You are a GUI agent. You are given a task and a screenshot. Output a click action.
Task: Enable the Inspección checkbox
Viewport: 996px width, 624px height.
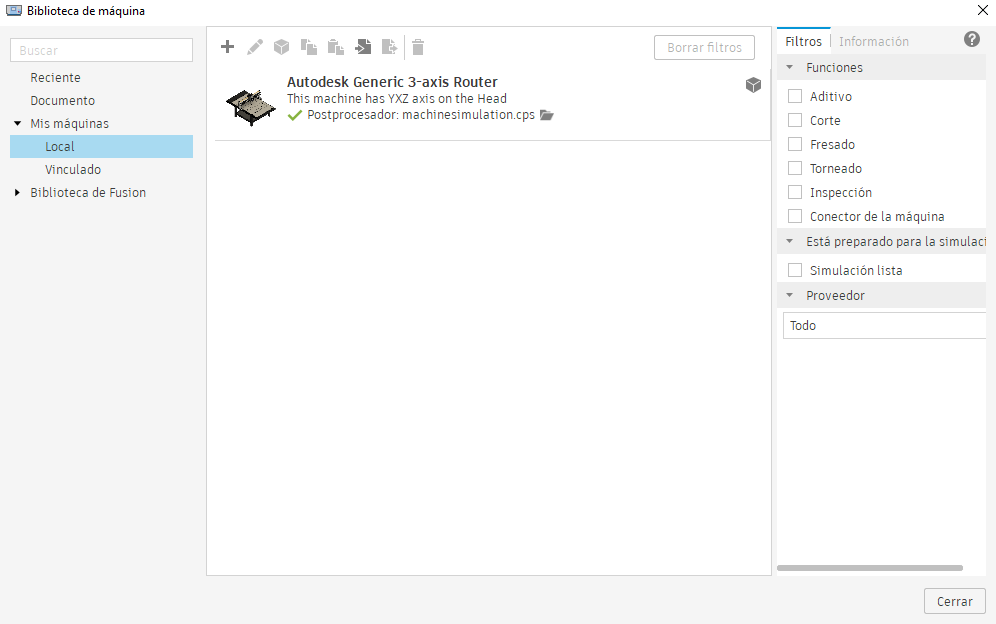click(795, 192)
